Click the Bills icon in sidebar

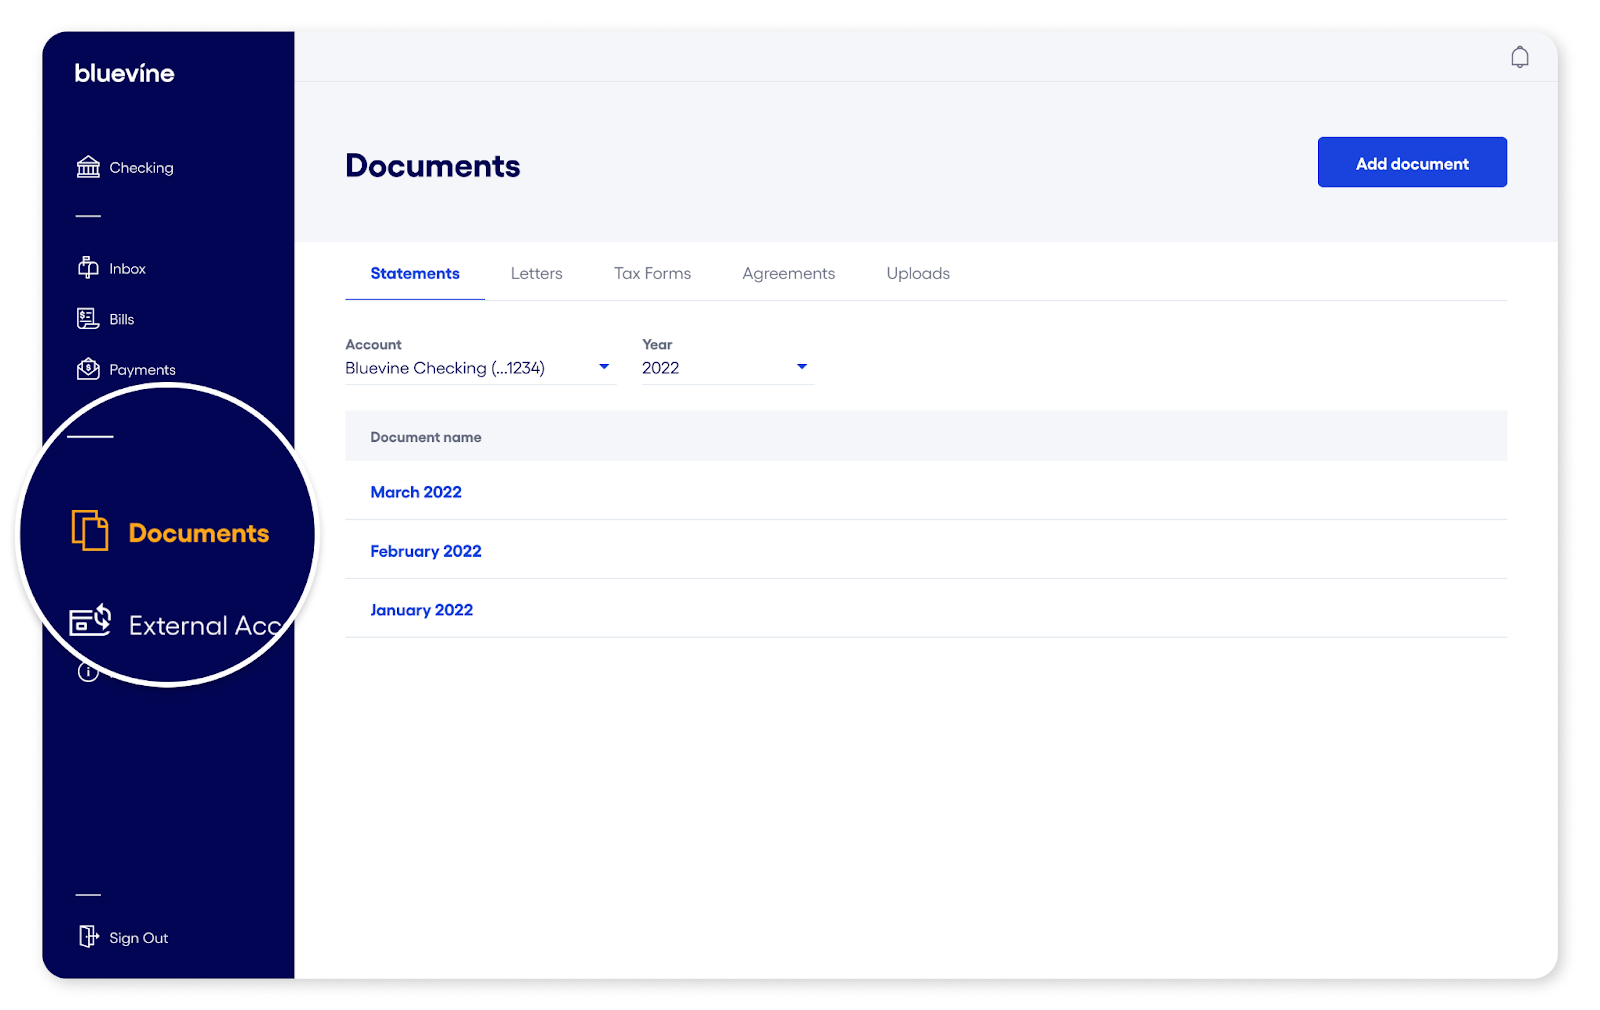88,318
